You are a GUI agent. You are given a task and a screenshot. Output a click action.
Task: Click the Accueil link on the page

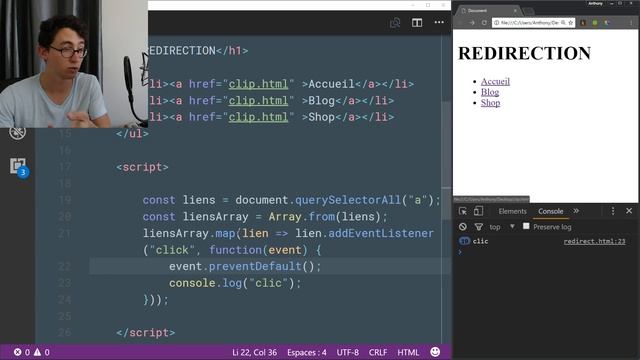tap(495, 81)
